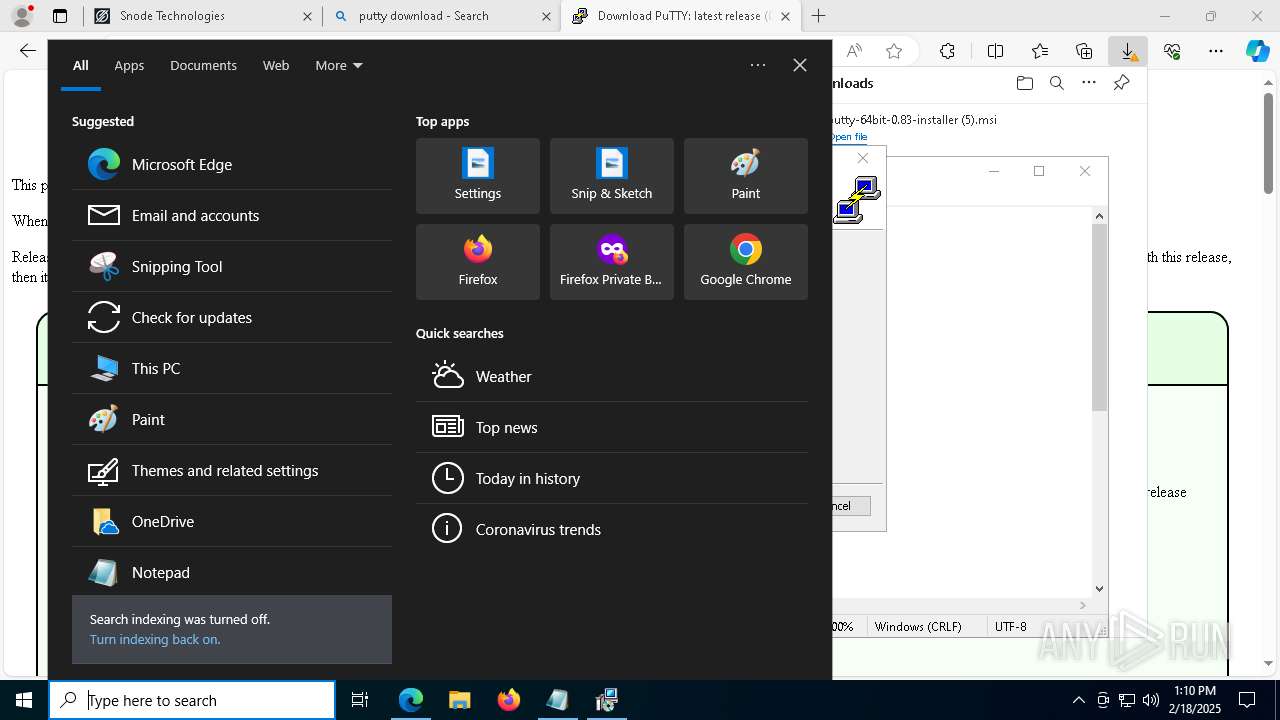This screenshot has height=720, width=1280.
Task: Launch Firefox tile in Top apps
Action: (x=478, y=262)
